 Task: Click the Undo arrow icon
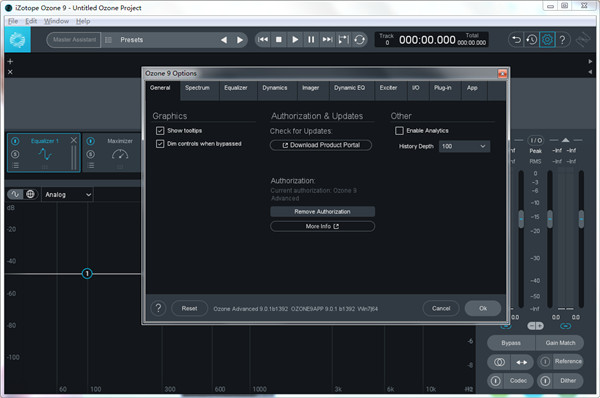516,39
